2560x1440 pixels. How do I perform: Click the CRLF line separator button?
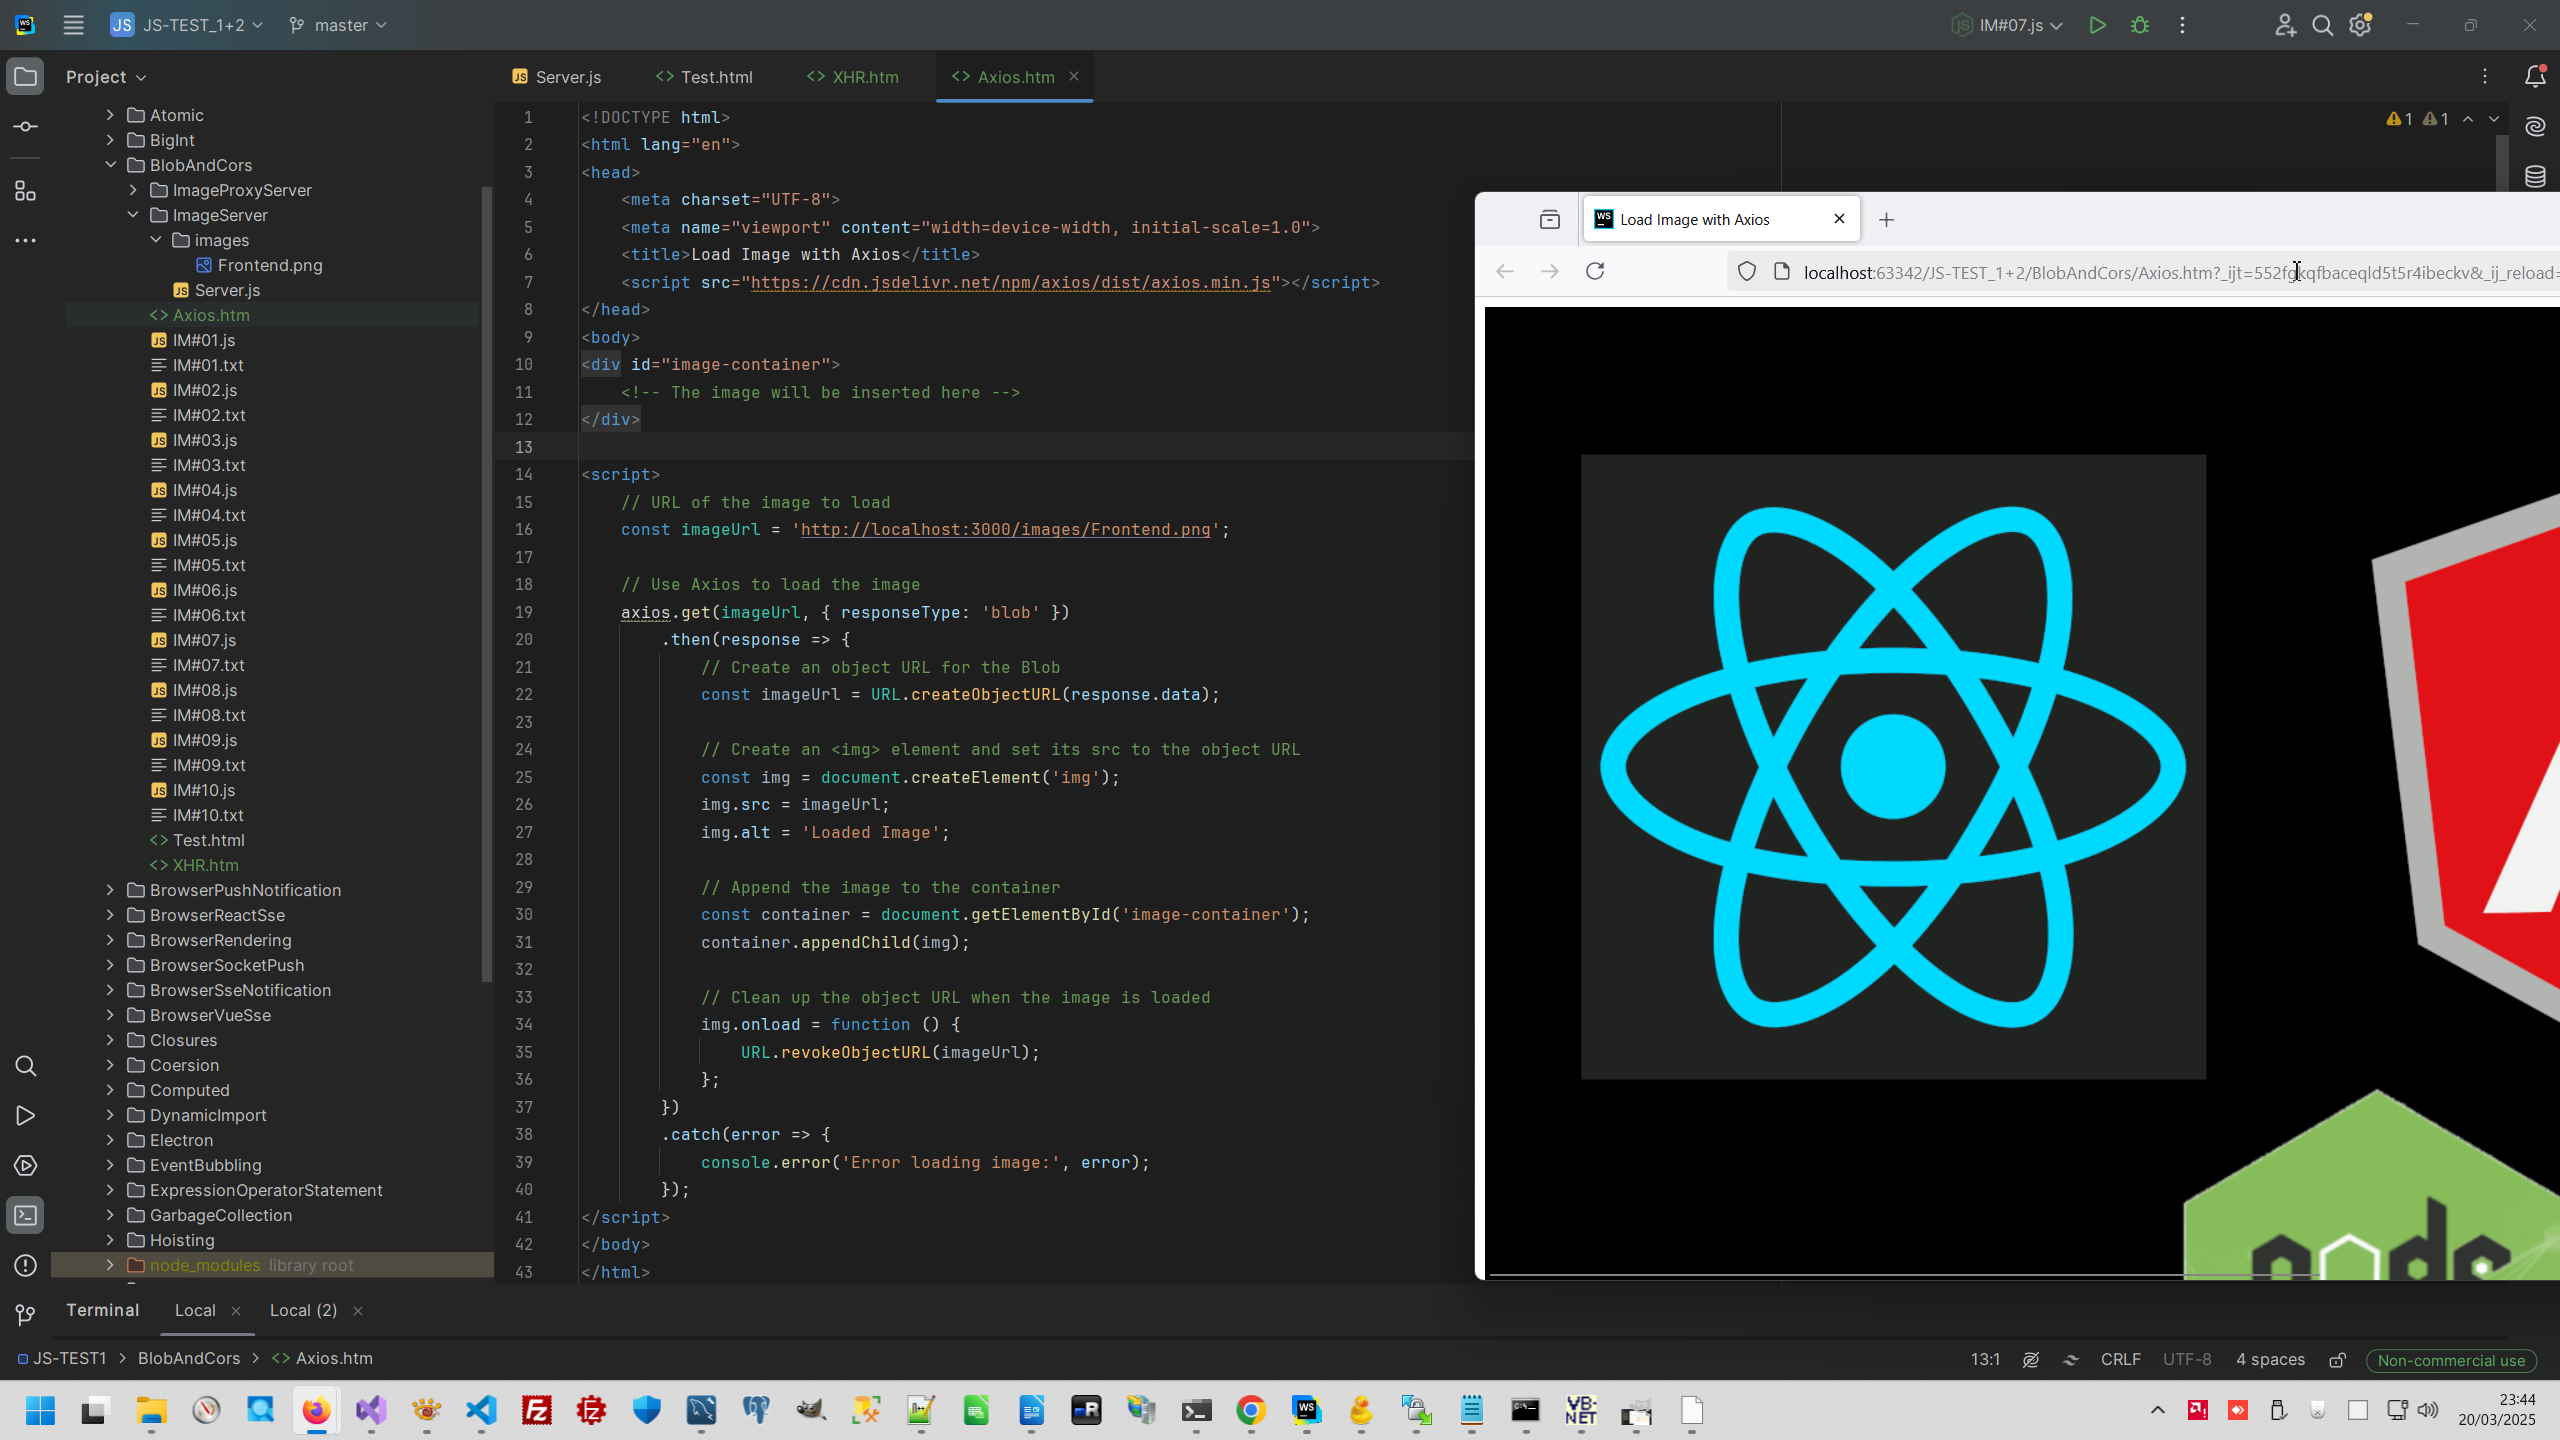pyautogui.click(x=2120, y=1359)
